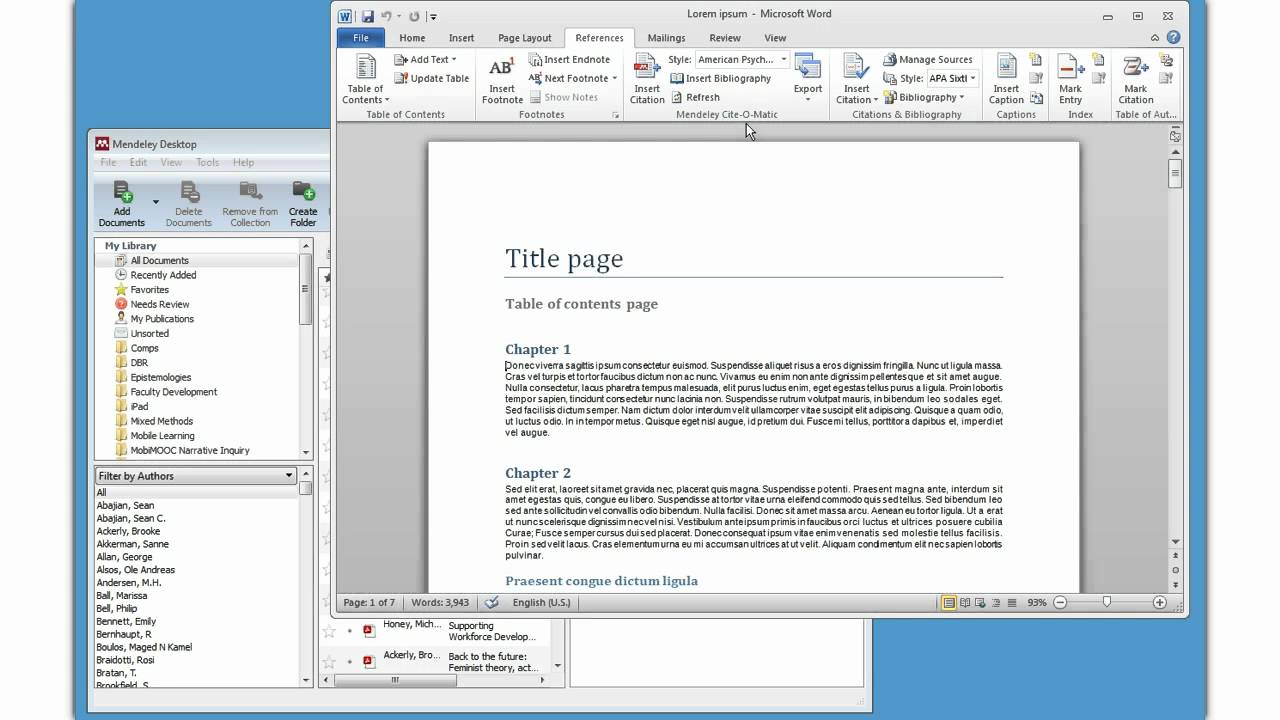Screen dimensions: 1280x720
Task: Open the Mendeley File menu
Action: [x=108, y=162]
